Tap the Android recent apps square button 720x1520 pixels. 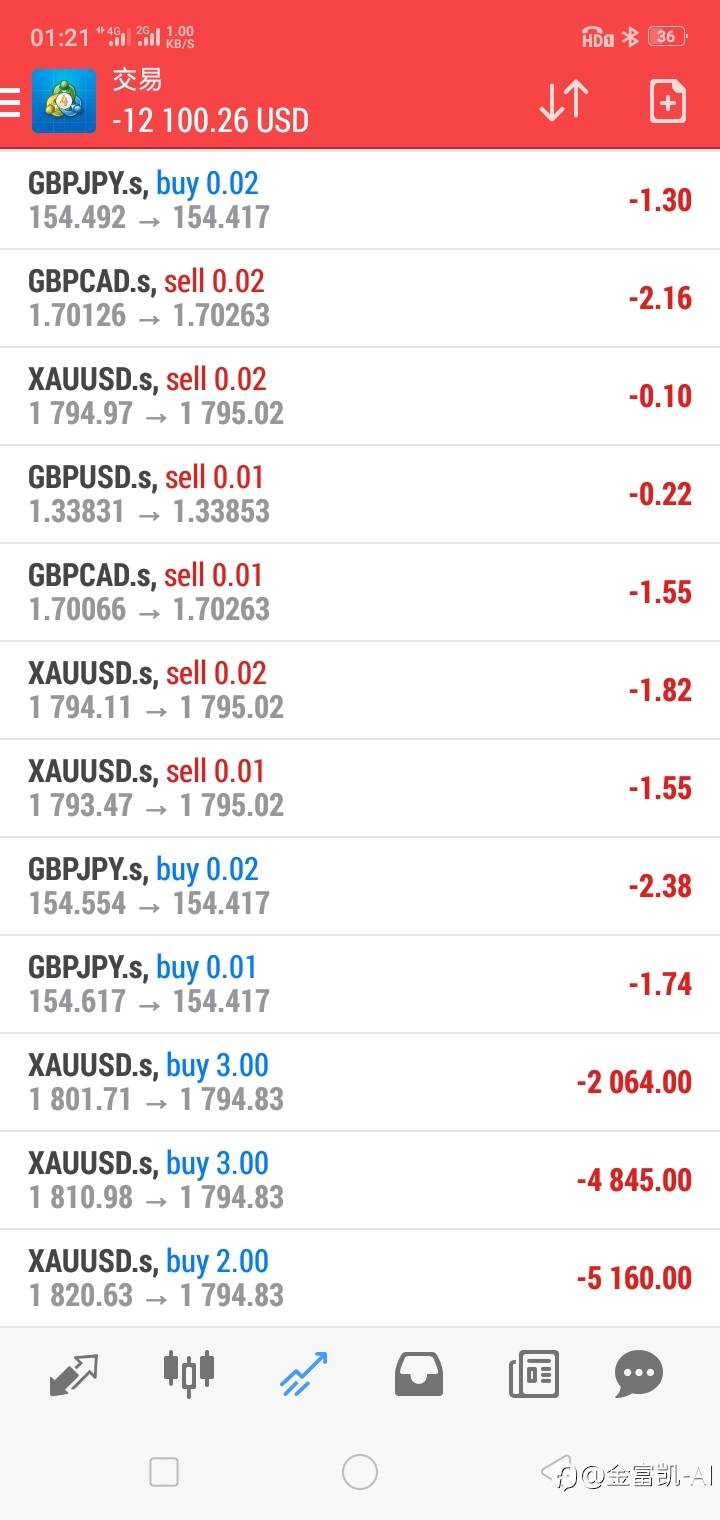[x=163, y=1472]
